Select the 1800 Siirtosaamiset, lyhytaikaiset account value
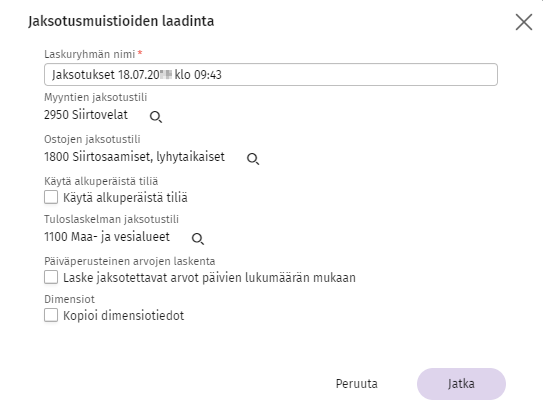Image resolution: width=543 pixels, height=417 pixels. coord(134,157)
